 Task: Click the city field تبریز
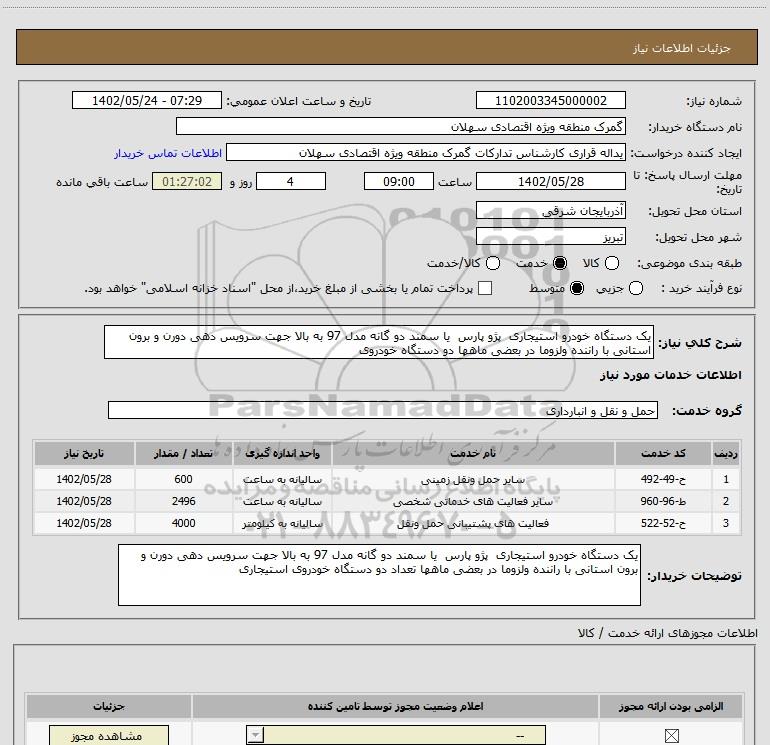coord(550,237)
